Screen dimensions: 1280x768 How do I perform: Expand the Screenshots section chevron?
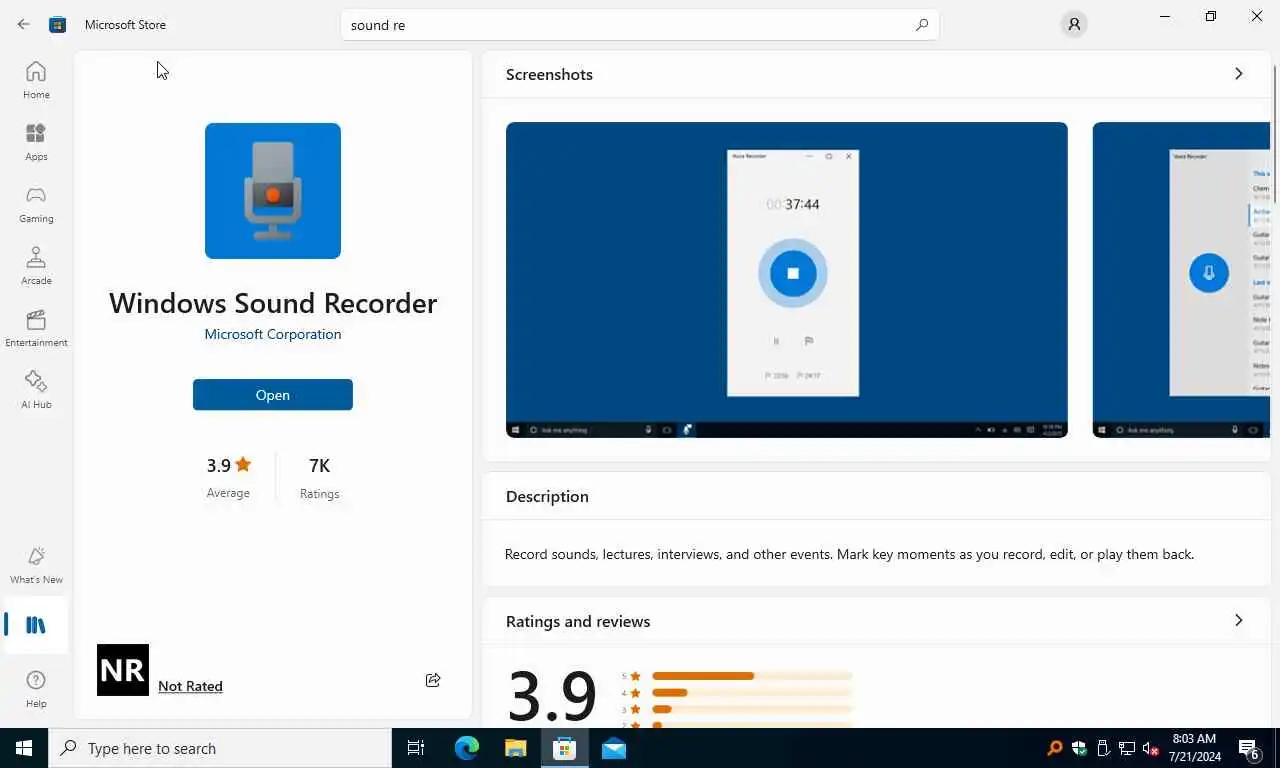(1238, 74)
